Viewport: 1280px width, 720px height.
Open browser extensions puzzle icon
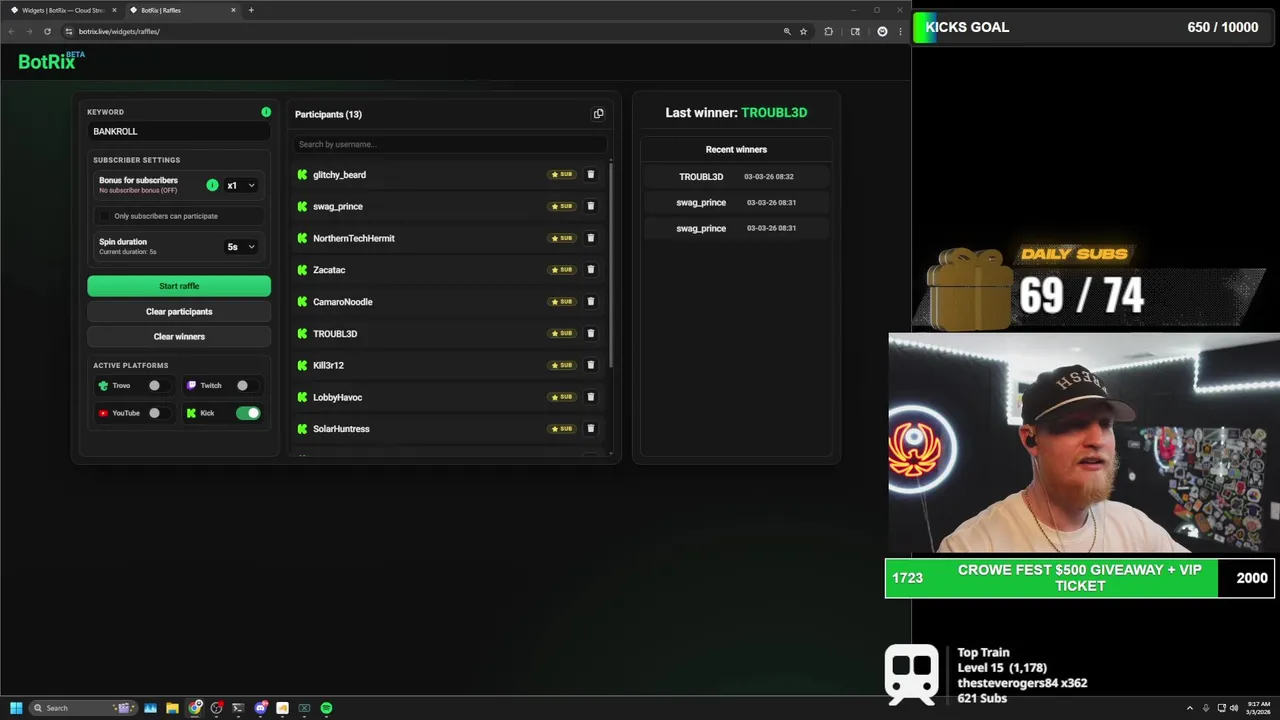(828, 31)
